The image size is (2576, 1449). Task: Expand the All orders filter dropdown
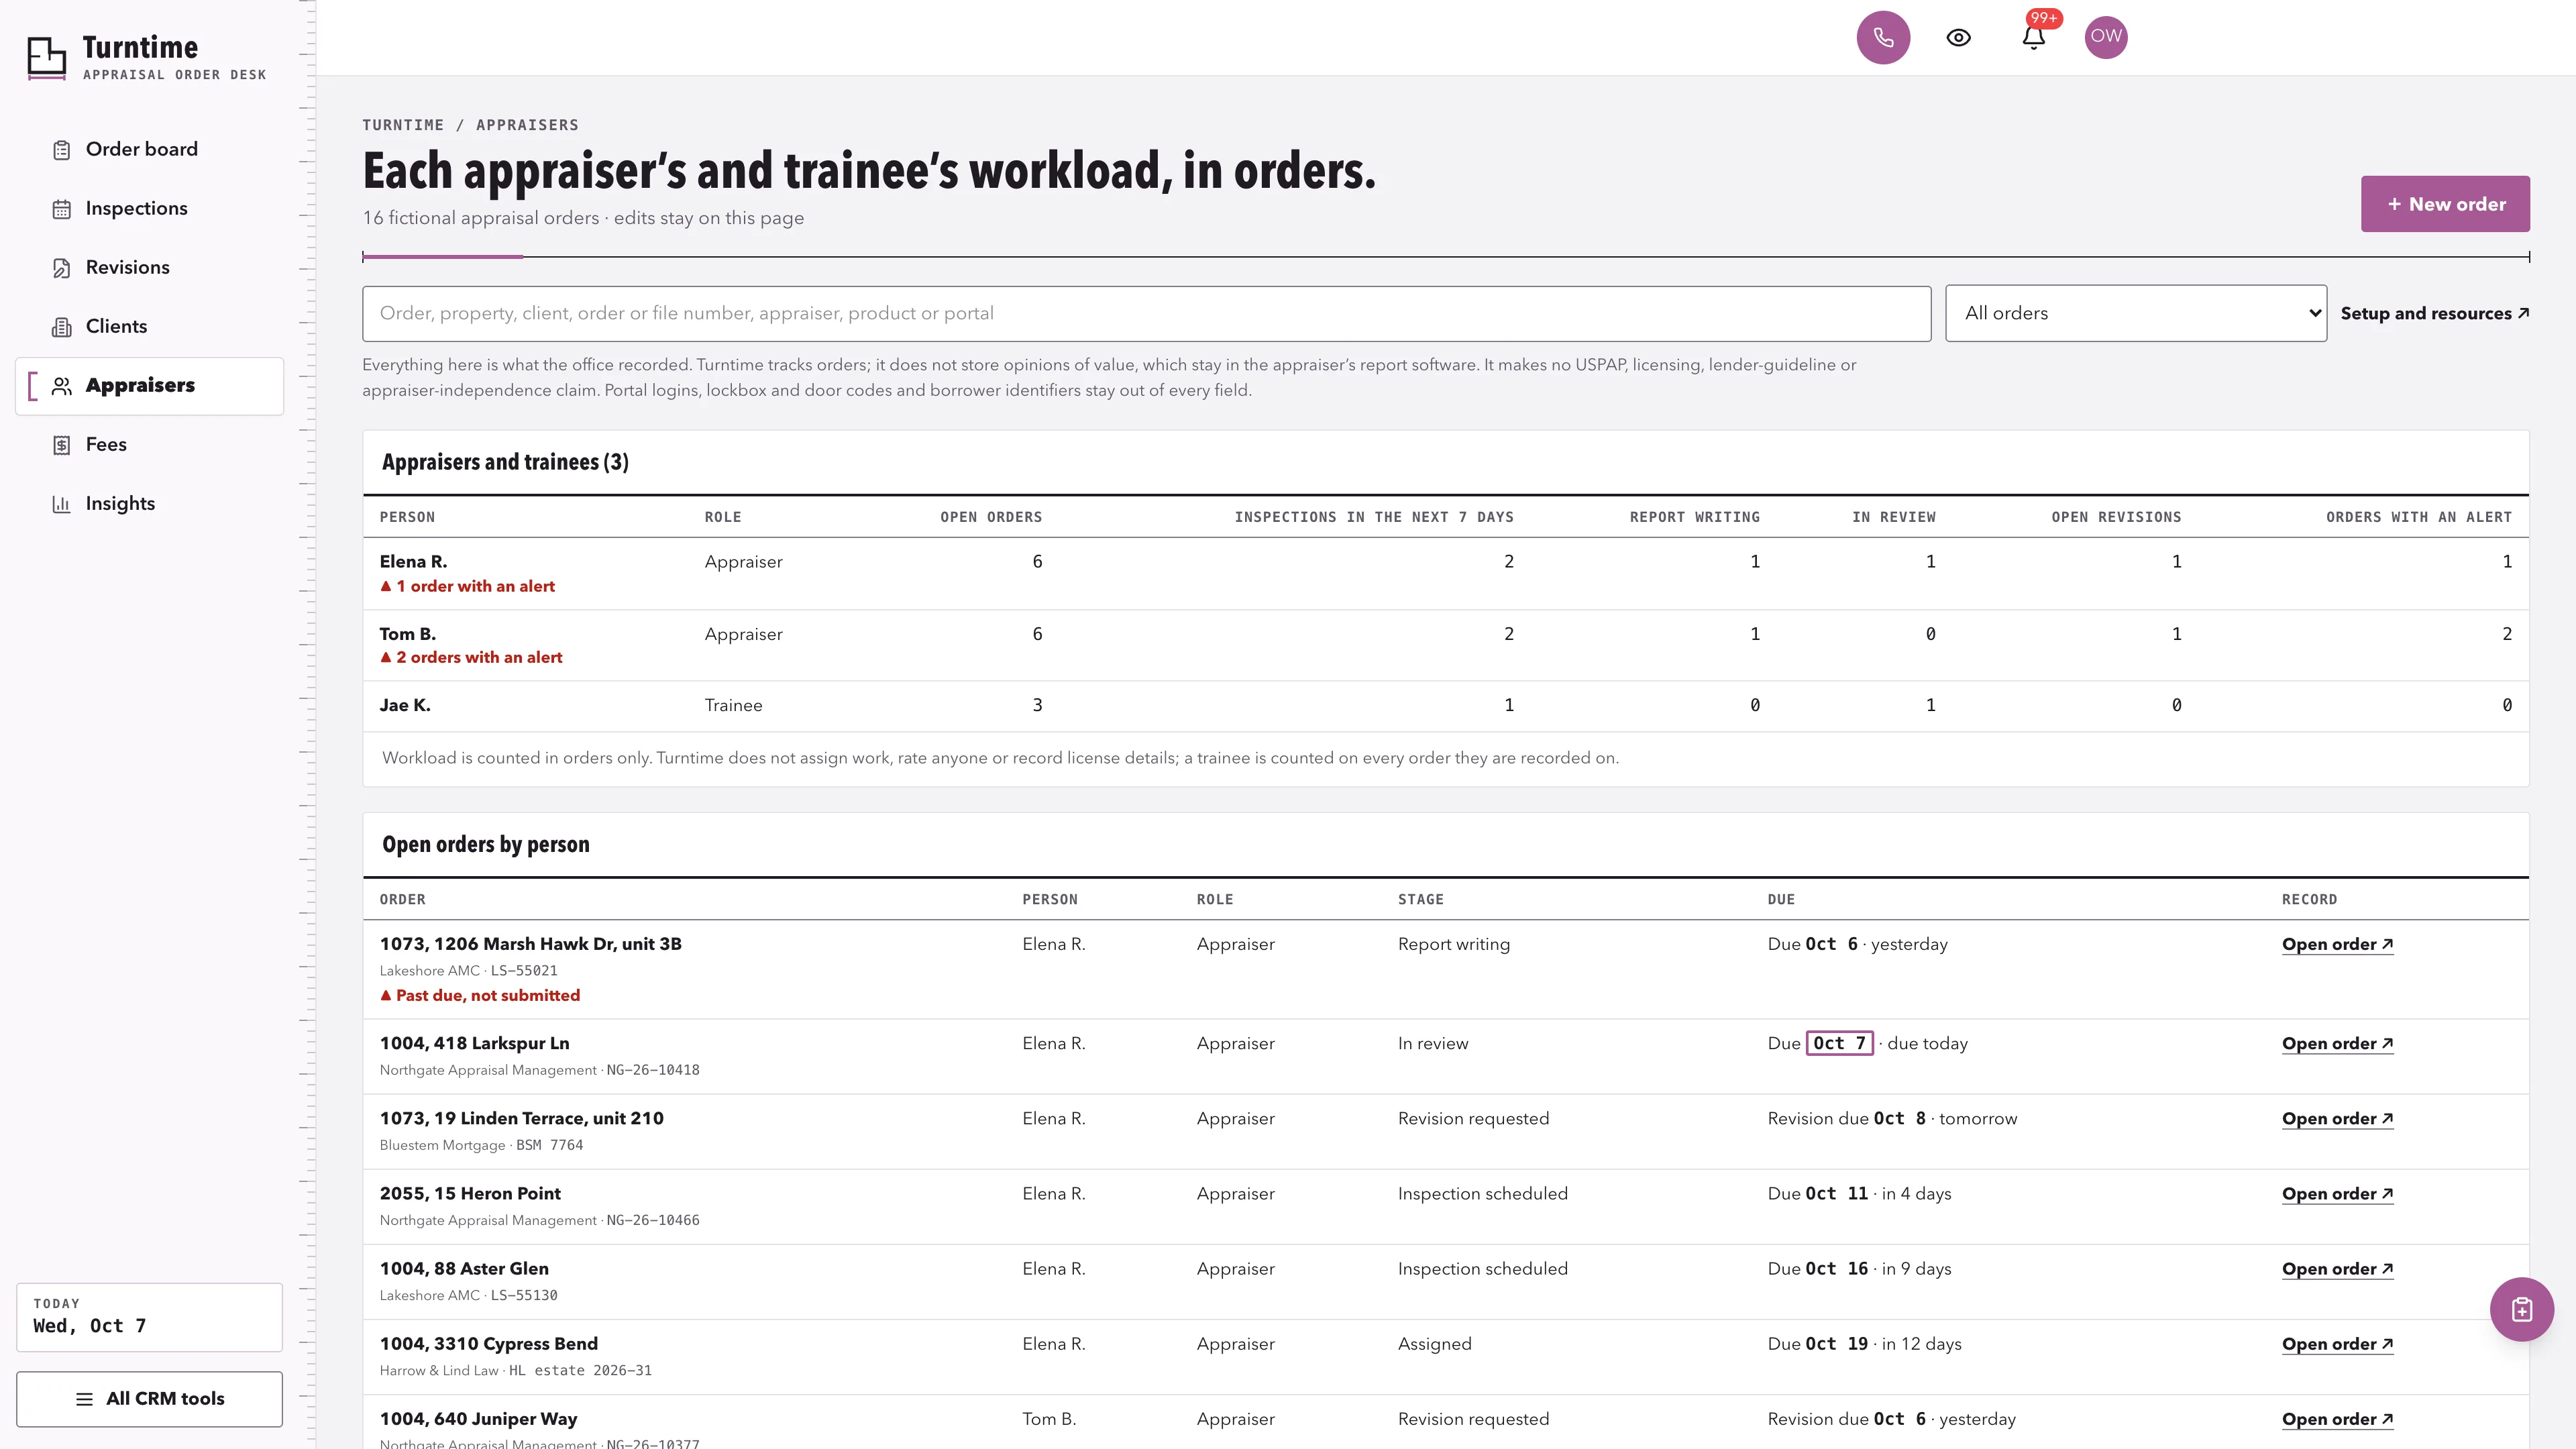point(2135,313)
